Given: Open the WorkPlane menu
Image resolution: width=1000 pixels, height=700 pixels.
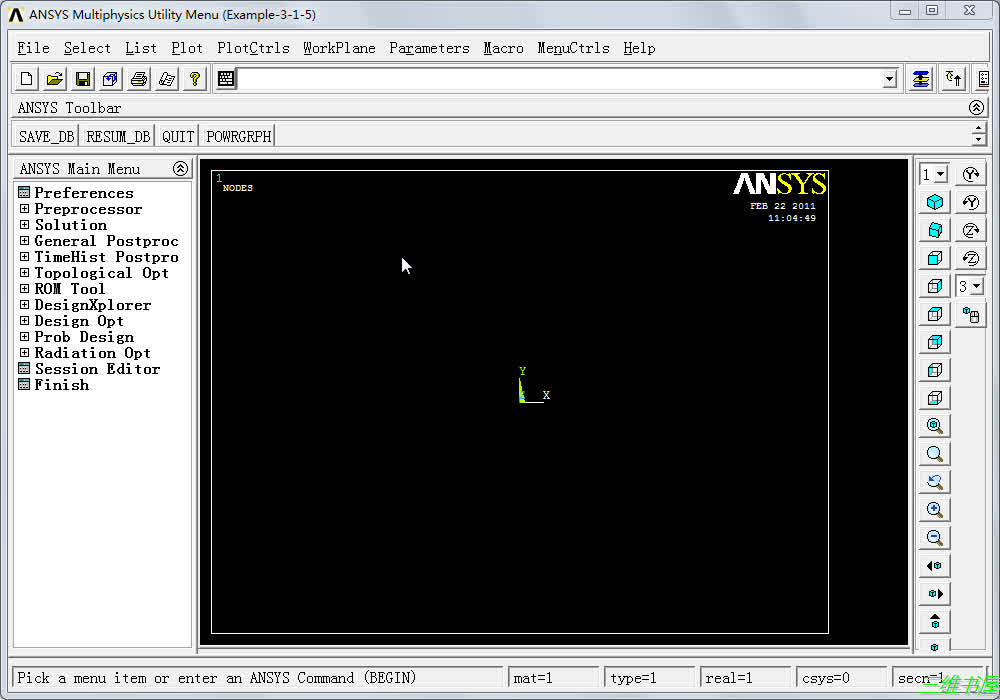Looking at the screenshot, I should (x=339, y=47).
